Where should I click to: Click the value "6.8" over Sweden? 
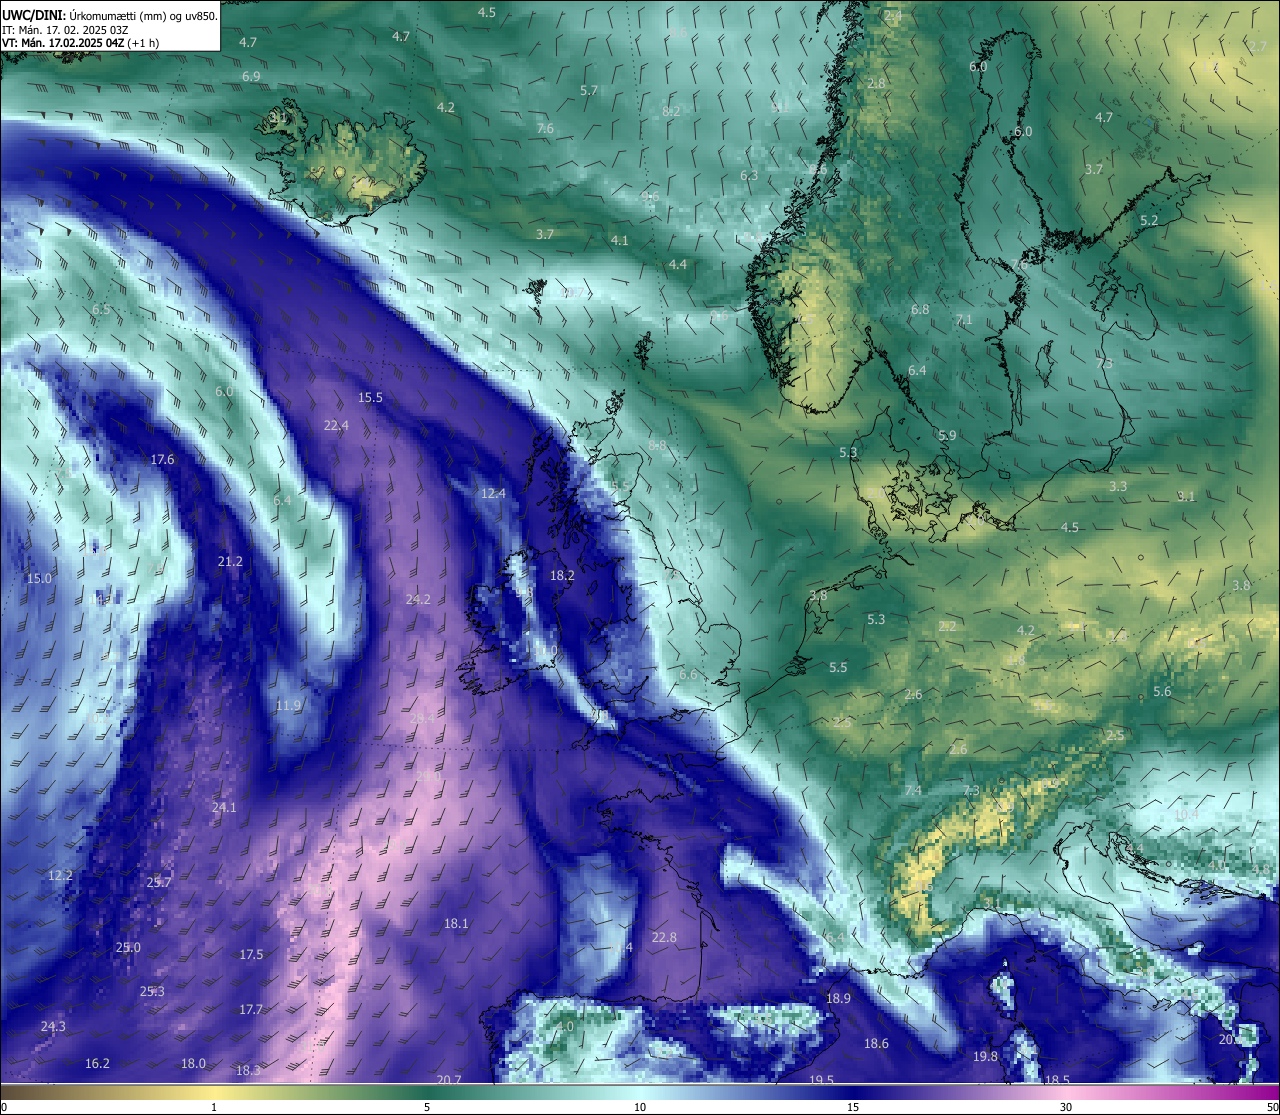point(920,309)
